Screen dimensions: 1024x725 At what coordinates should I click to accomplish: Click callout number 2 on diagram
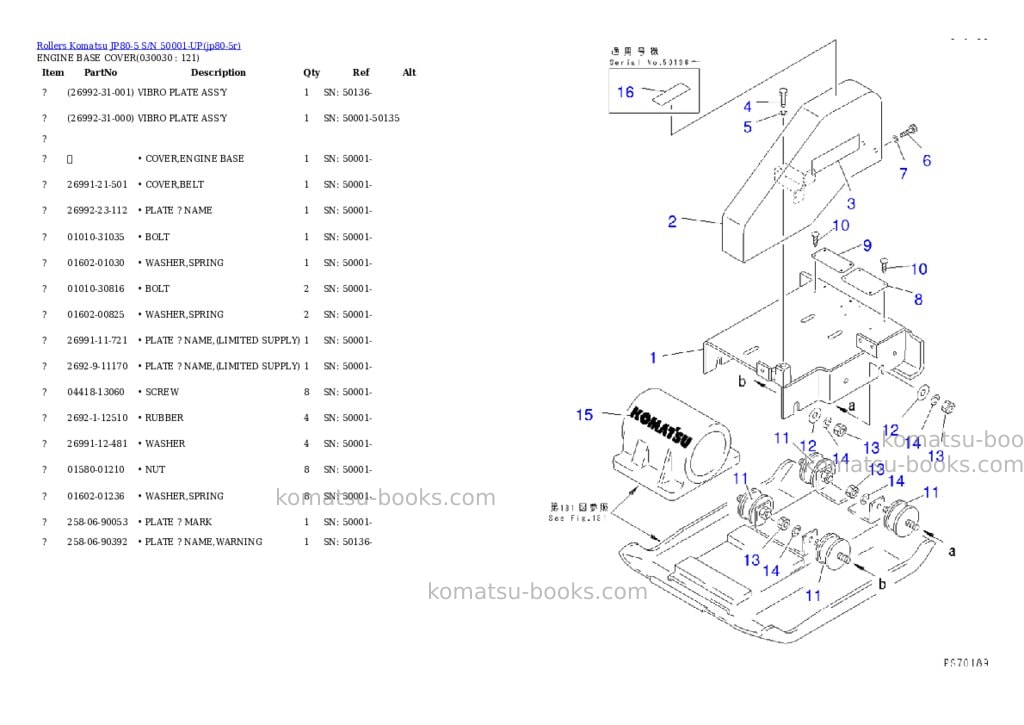tap(672, 221)
